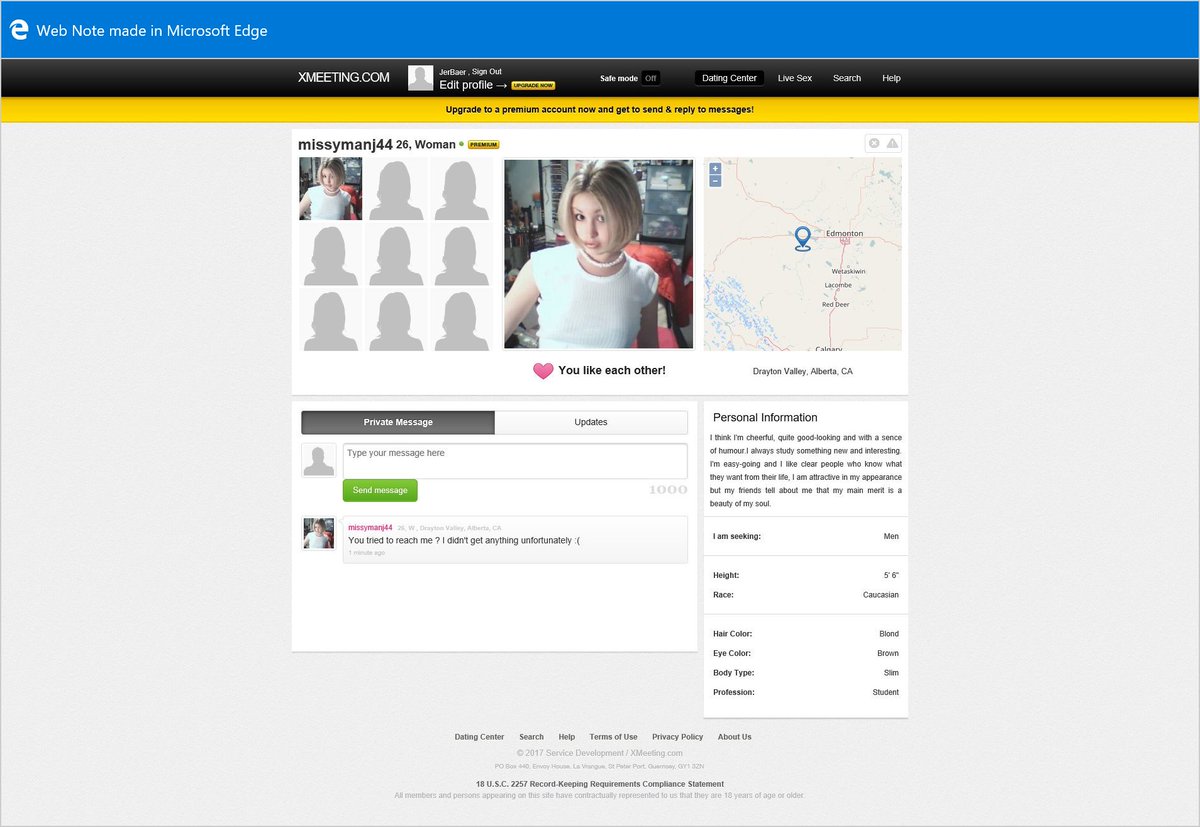1200x827 pixels.
Task: Open the 18 U.S.C. 2257 compliance statement
Action: click(x=600, y=784)
